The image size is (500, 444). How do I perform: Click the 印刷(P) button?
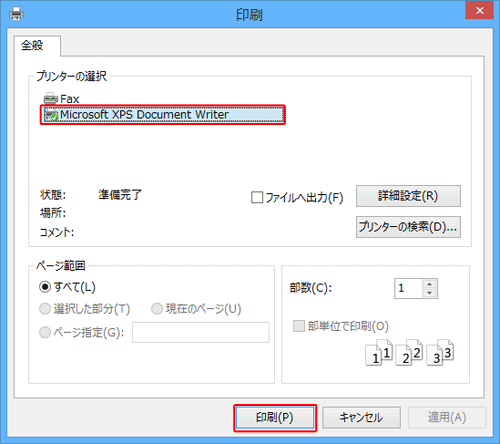[275, 418]
